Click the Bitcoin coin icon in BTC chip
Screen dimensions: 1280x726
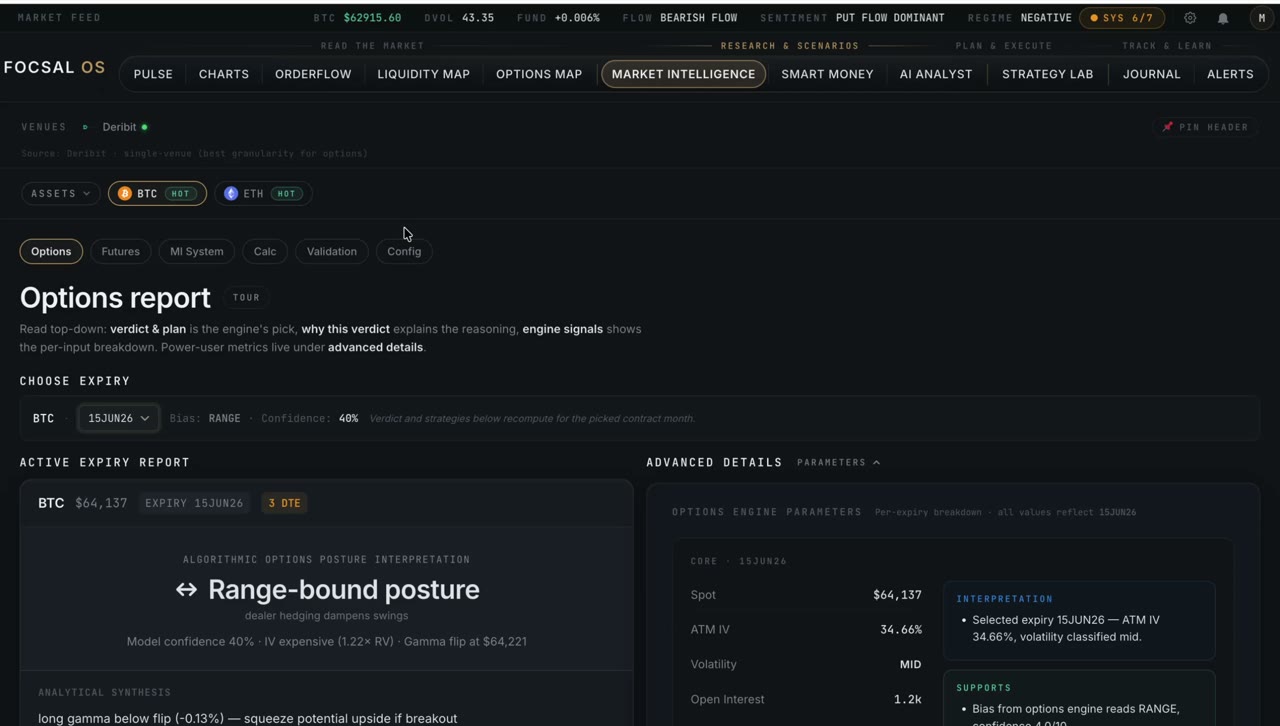(125, 194)
